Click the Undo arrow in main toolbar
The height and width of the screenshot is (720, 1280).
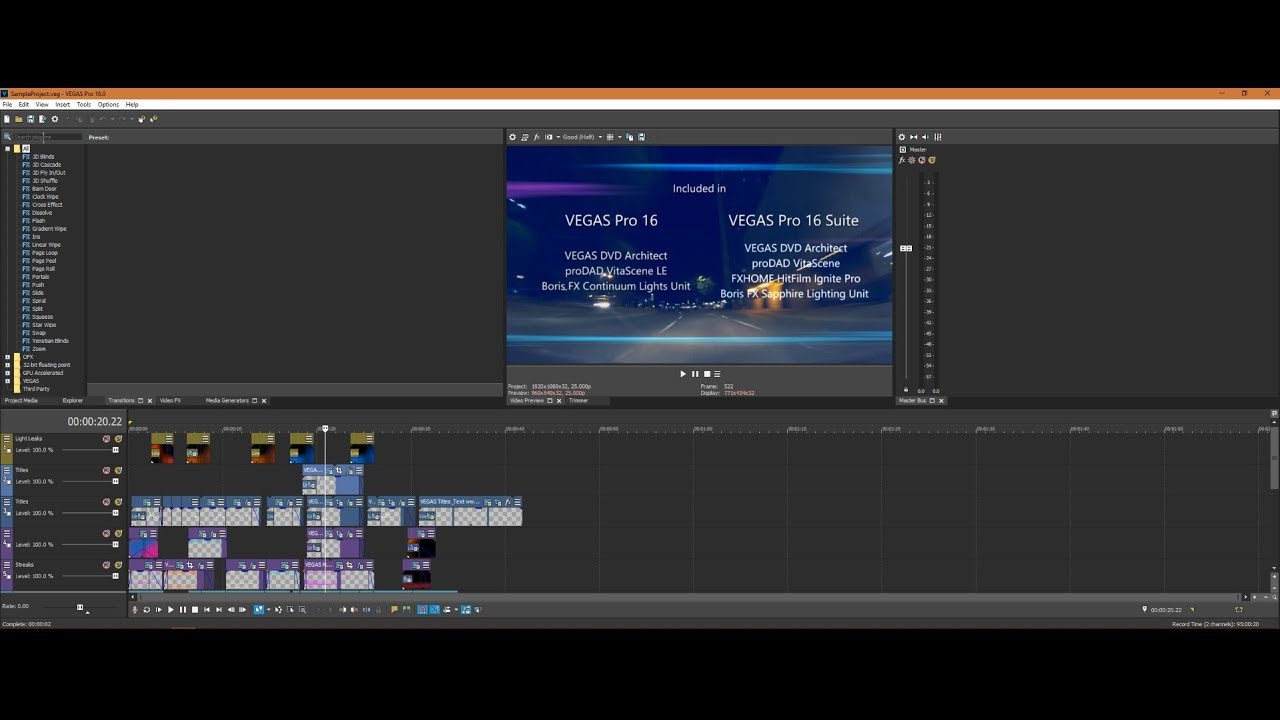[103, 119]
